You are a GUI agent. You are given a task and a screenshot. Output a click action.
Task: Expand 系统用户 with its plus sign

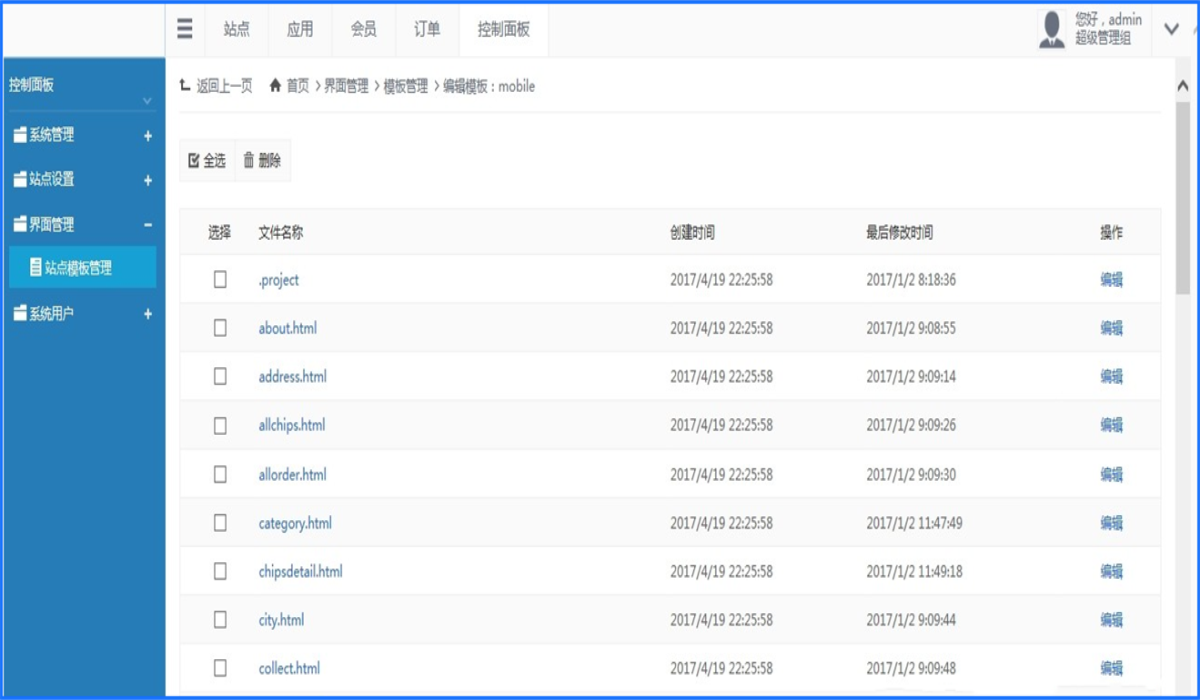click(x=148, y=314)
